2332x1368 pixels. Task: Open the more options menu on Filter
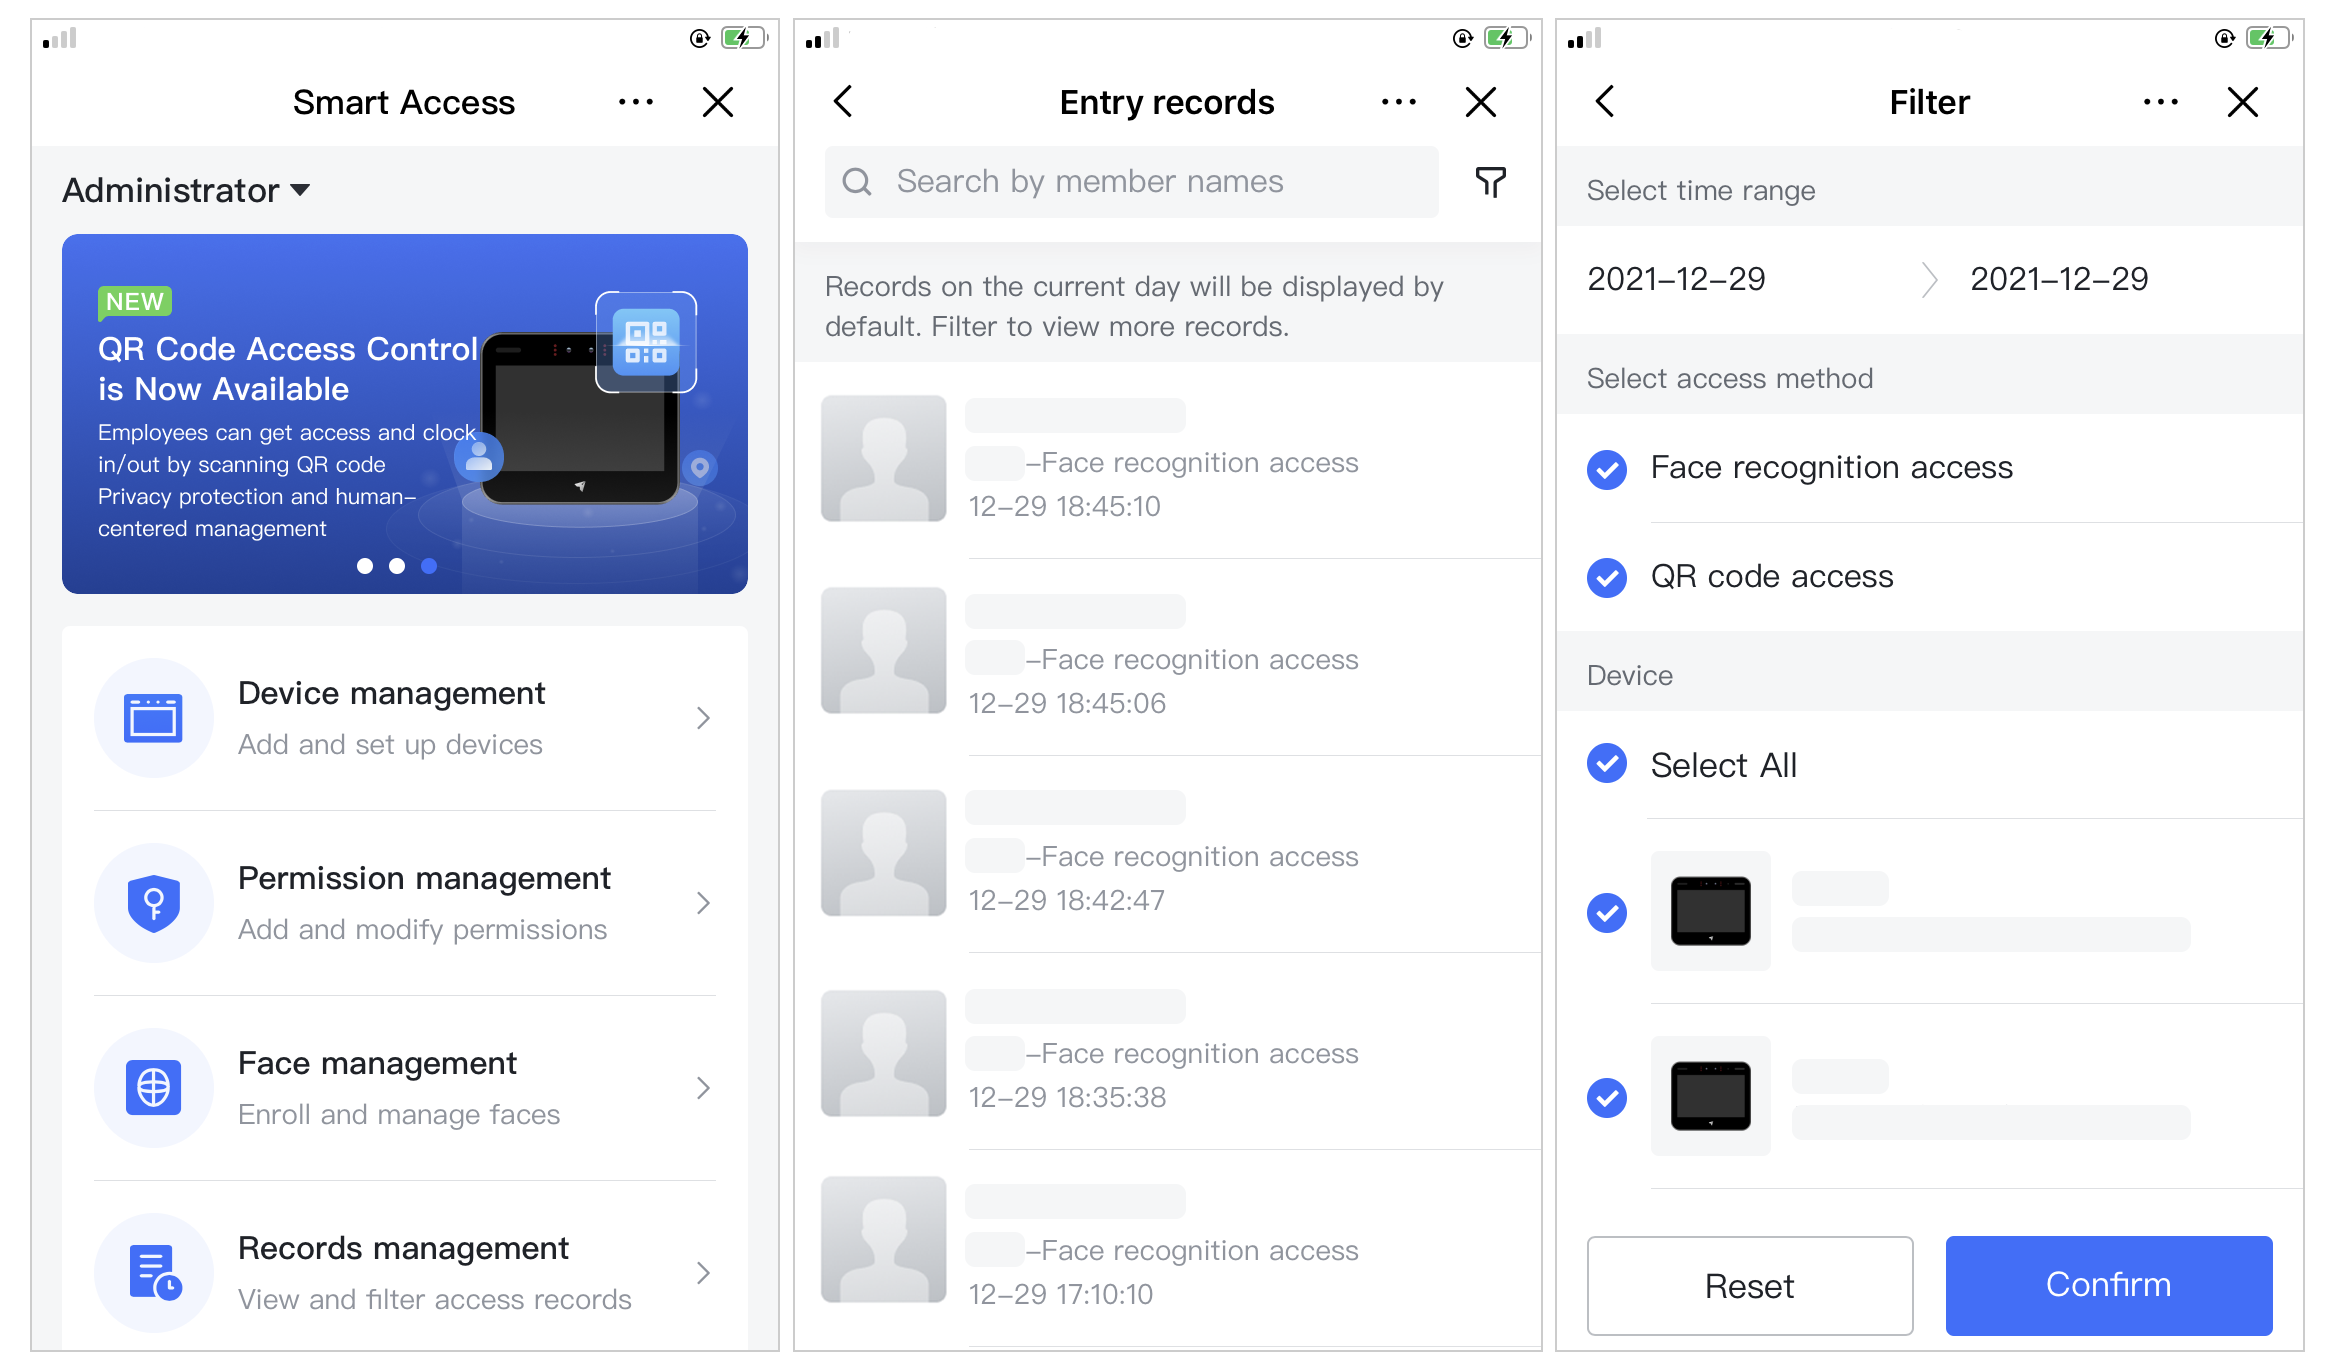(x=2161, y=101)
